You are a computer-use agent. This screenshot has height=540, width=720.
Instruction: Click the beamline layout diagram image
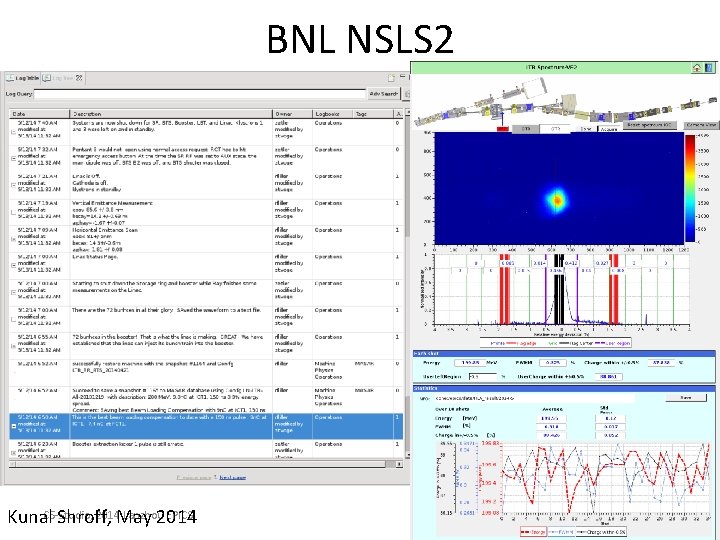(565, 102)
